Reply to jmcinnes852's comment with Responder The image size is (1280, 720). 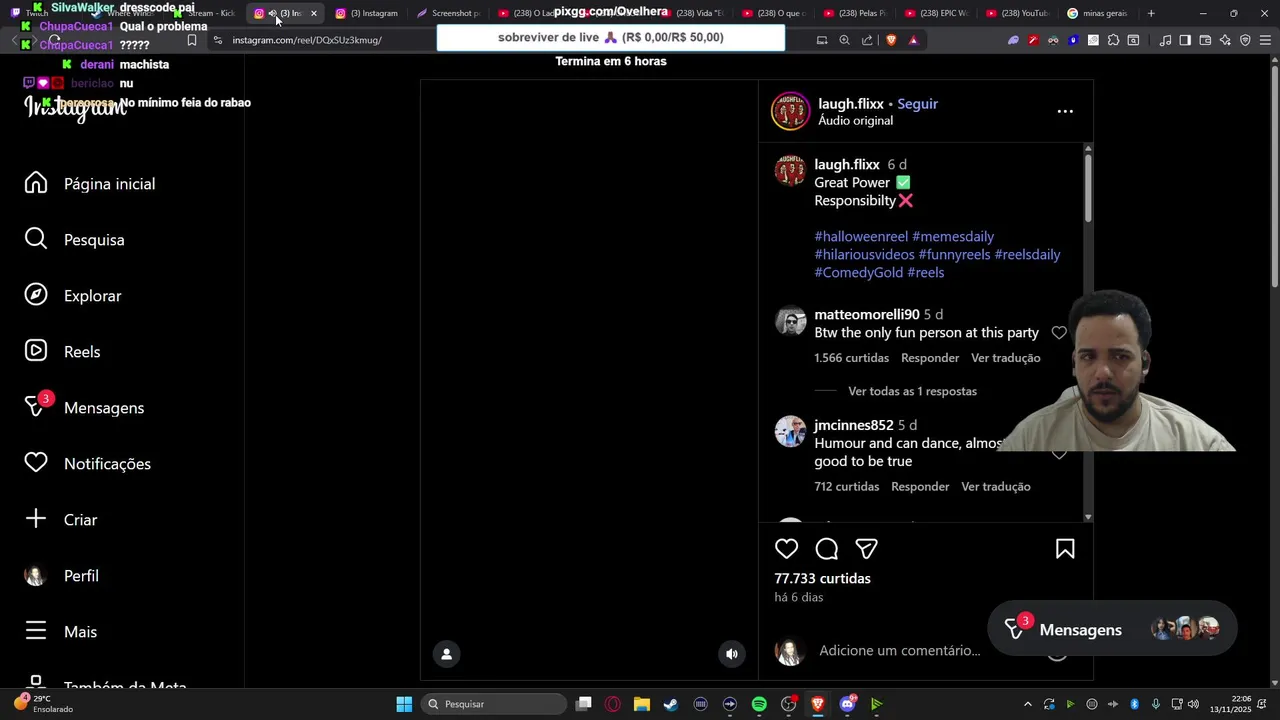(920, 487)
